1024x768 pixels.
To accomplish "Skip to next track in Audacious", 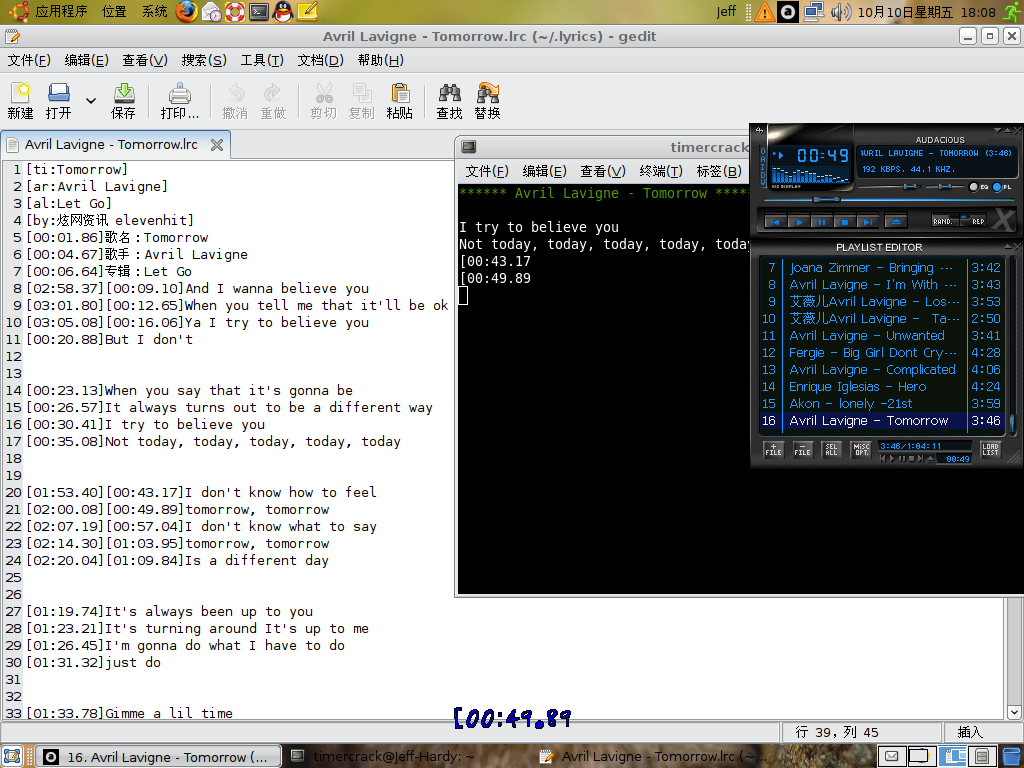I will (x=867, y=222).
